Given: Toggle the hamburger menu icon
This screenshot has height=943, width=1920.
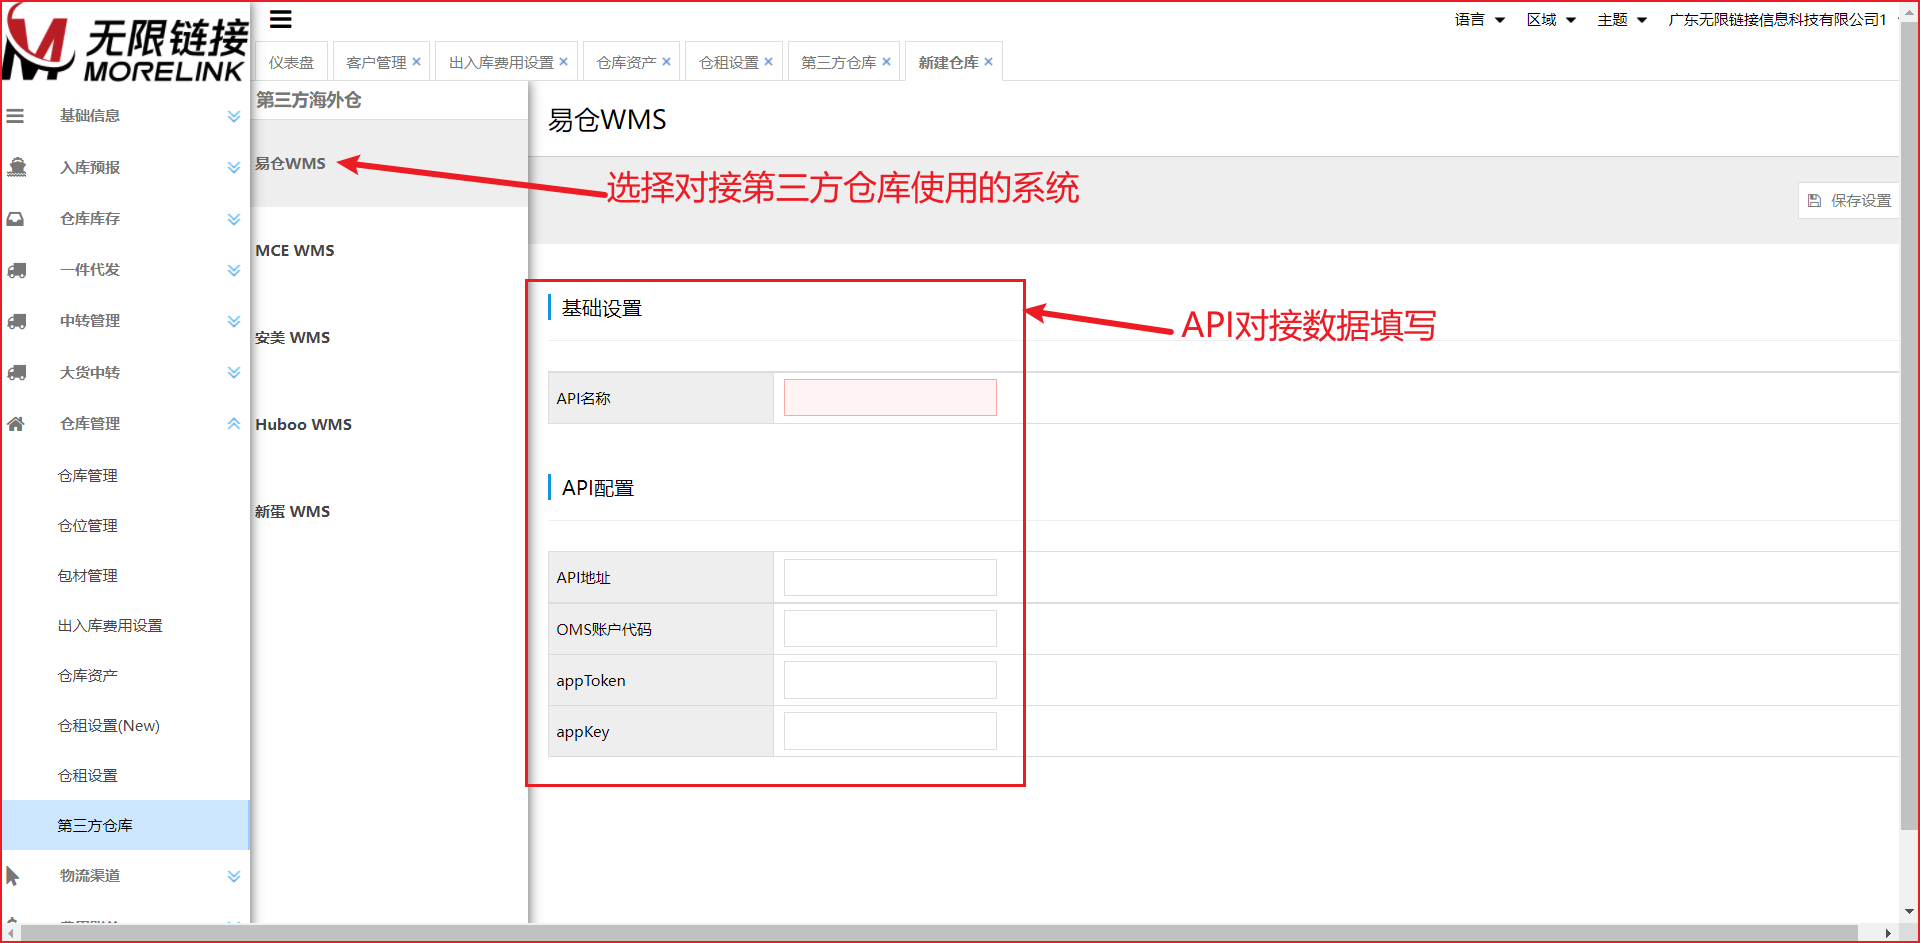Looking at the screenshot, I should [x=281, y=19].
